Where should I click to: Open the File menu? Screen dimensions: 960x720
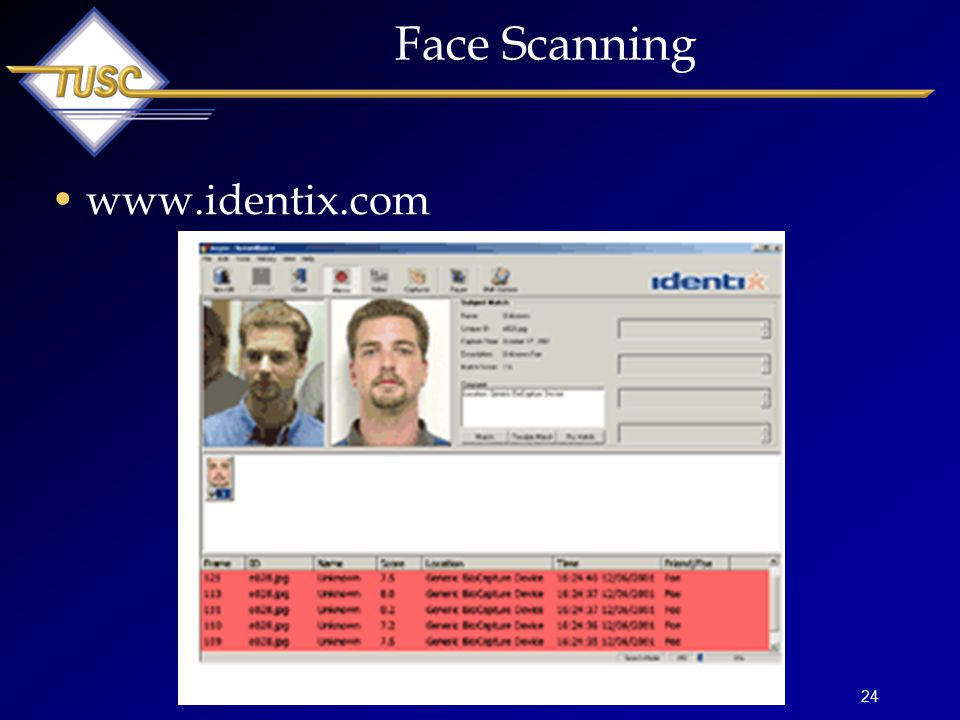[208, 259]
